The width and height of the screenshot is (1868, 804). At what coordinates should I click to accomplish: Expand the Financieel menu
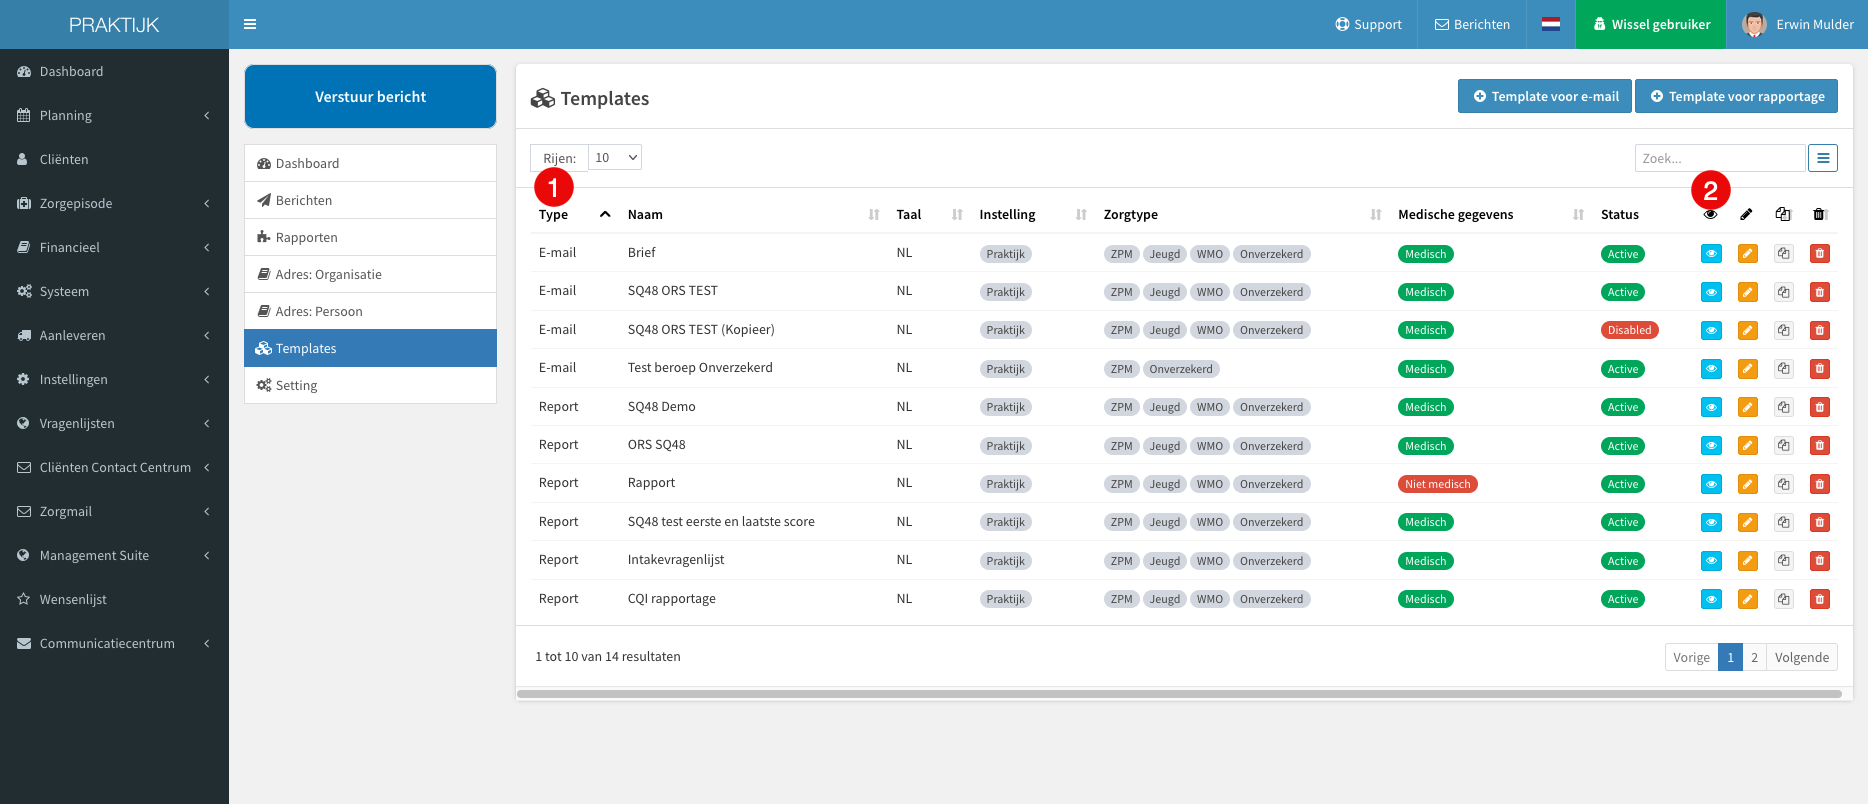tap(114, 247)
